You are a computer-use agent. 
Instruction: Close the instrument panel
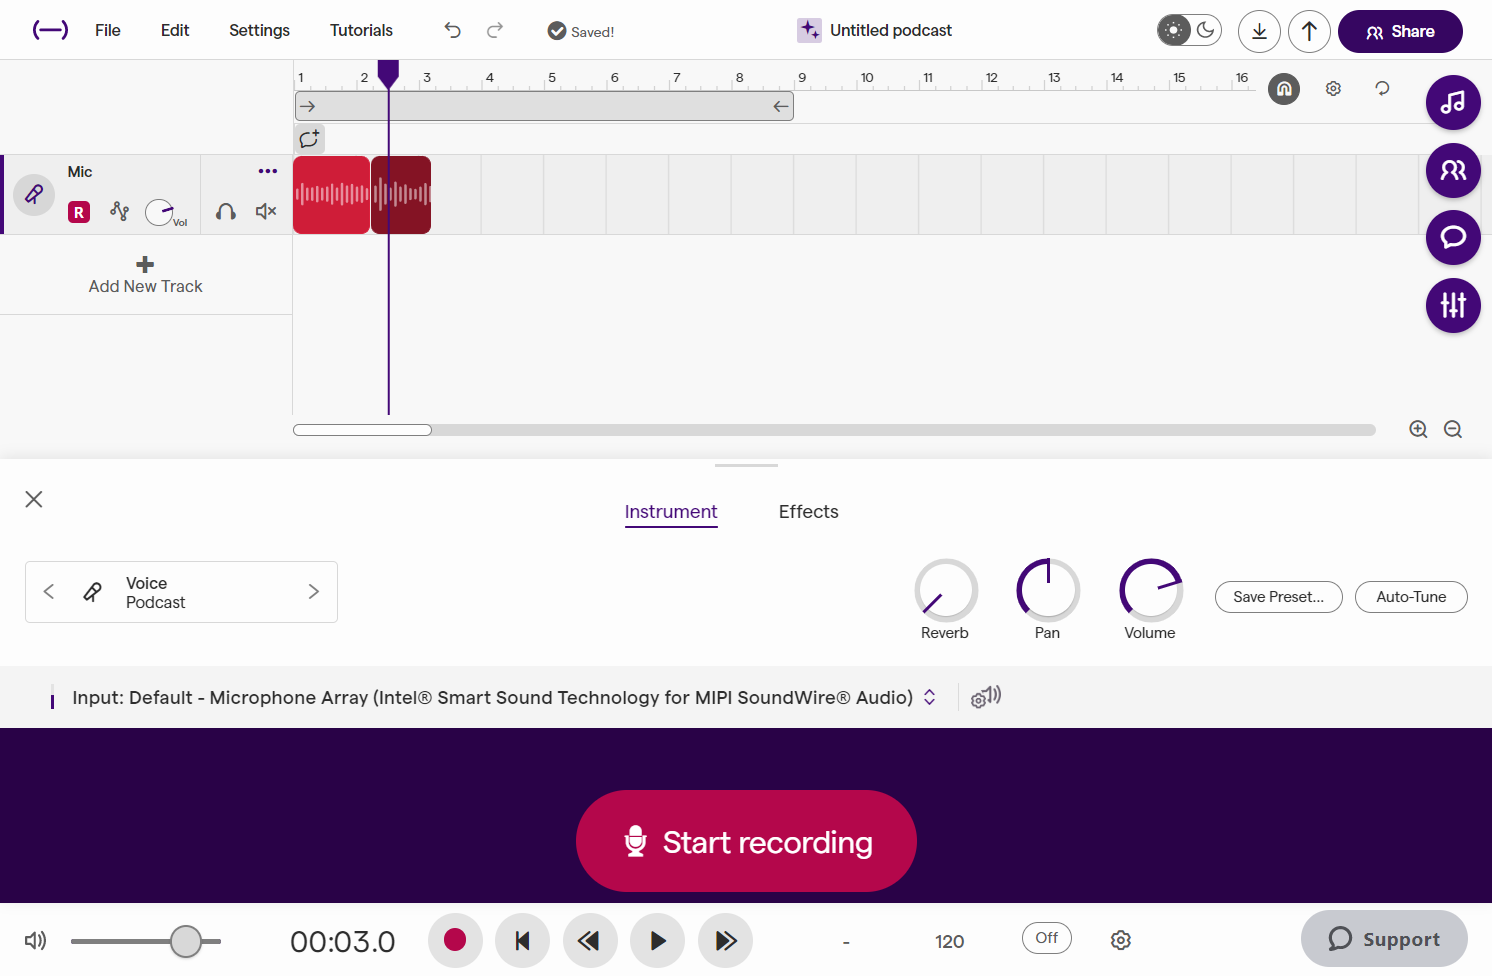[x=34, y=499]
